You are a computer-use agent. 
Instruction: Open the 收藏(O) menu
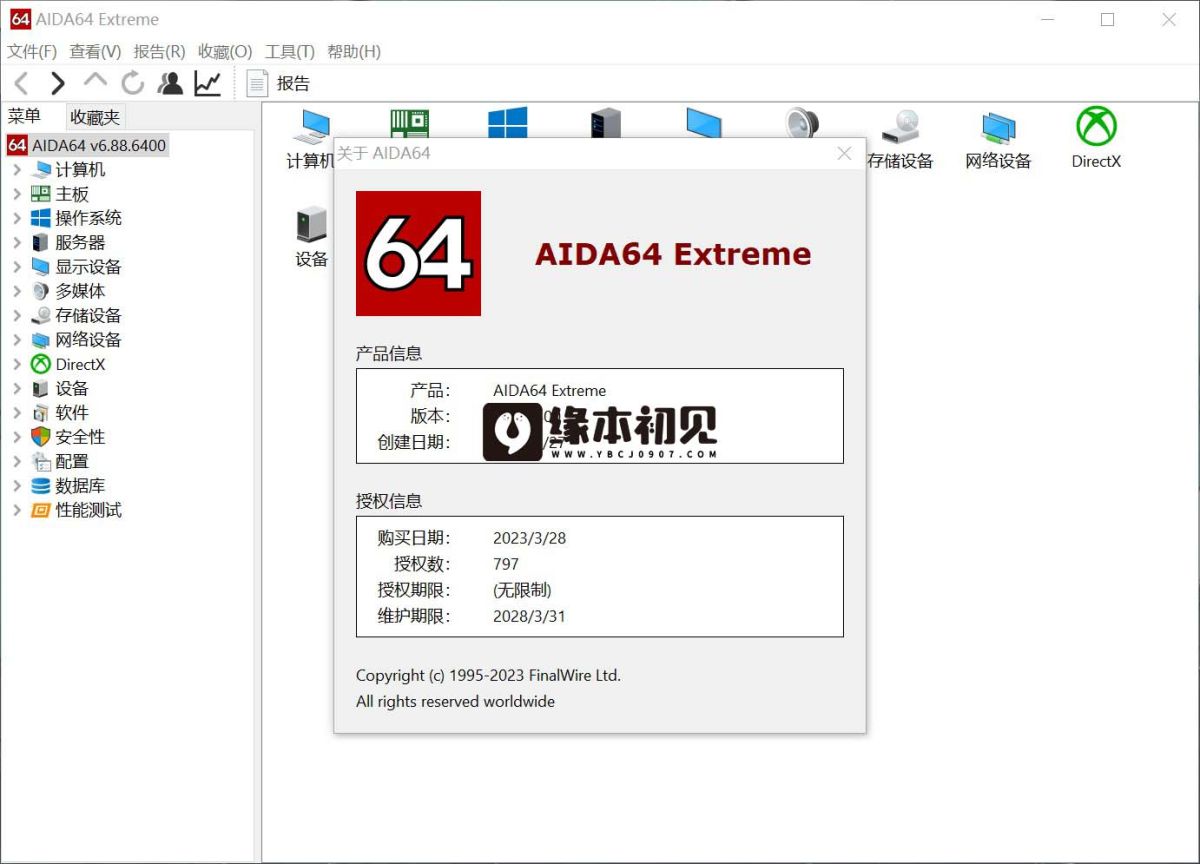pyautogui.click(x=225, y=51)
